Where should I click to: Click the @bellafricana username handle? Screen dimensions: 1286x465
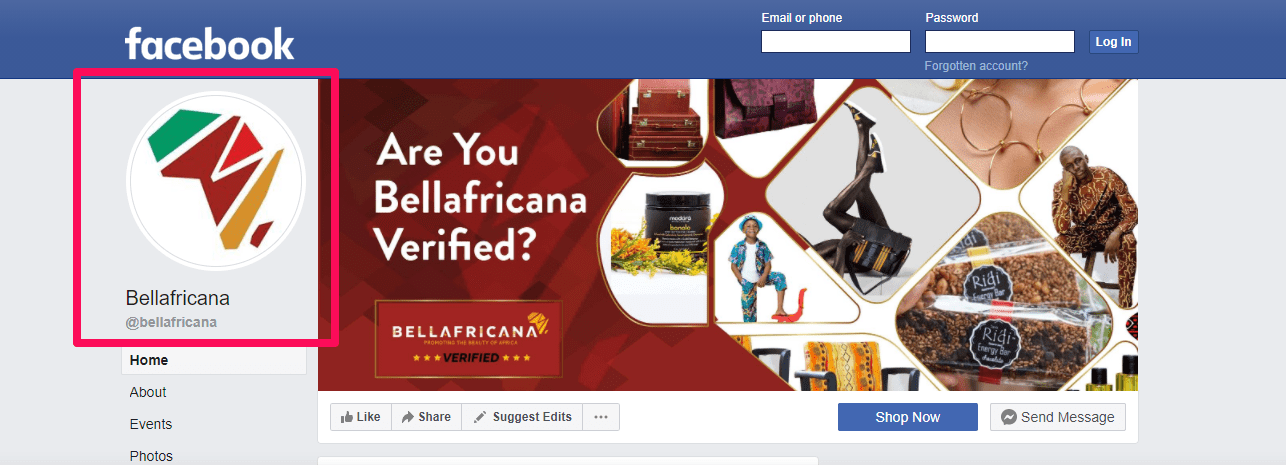171,322
